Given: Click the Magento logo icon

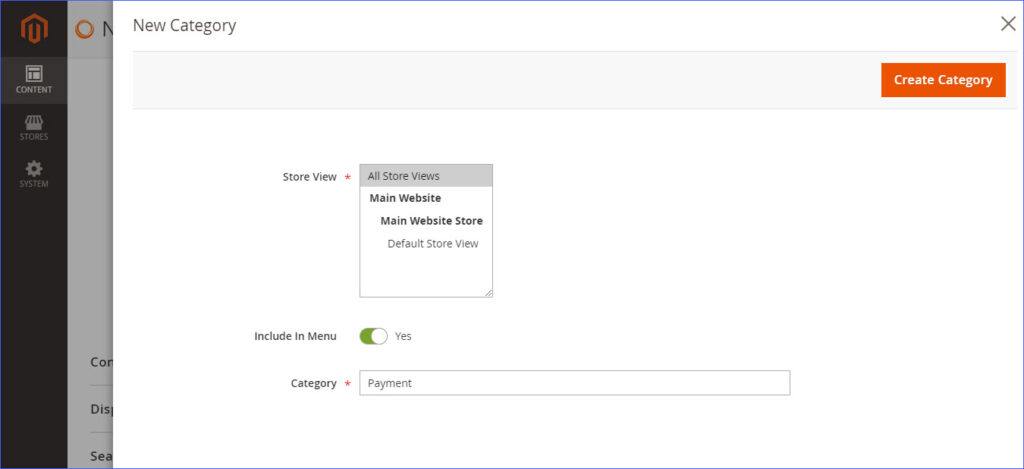Looking at the screenshot, I should pos(34,28).
